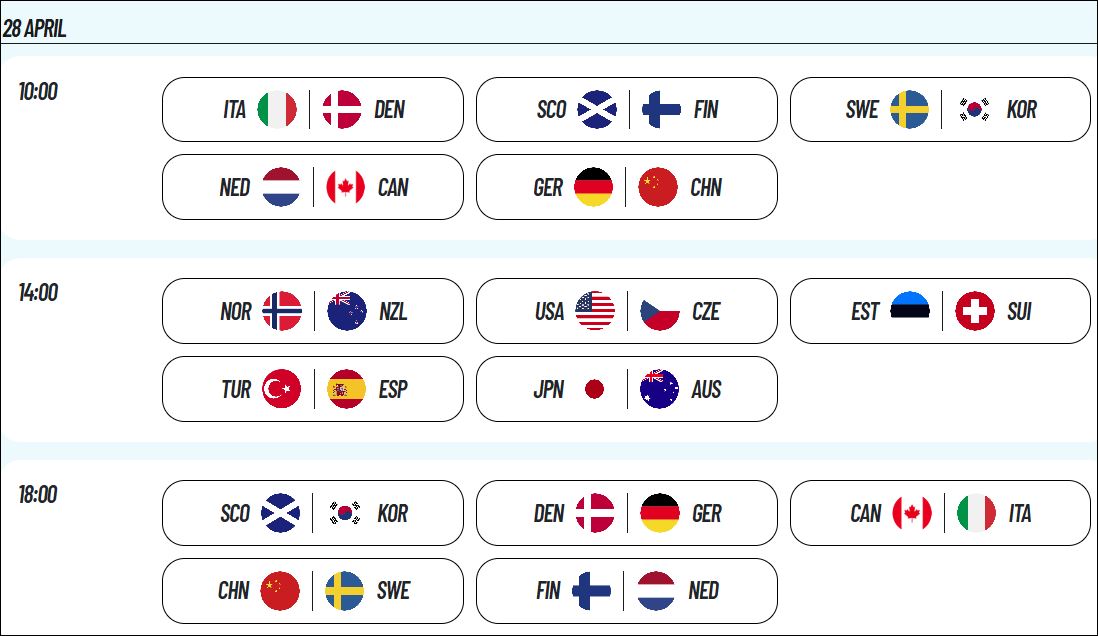Click the JPN team label
Screen dimensions: 1098x636
(x=549, y=389)
